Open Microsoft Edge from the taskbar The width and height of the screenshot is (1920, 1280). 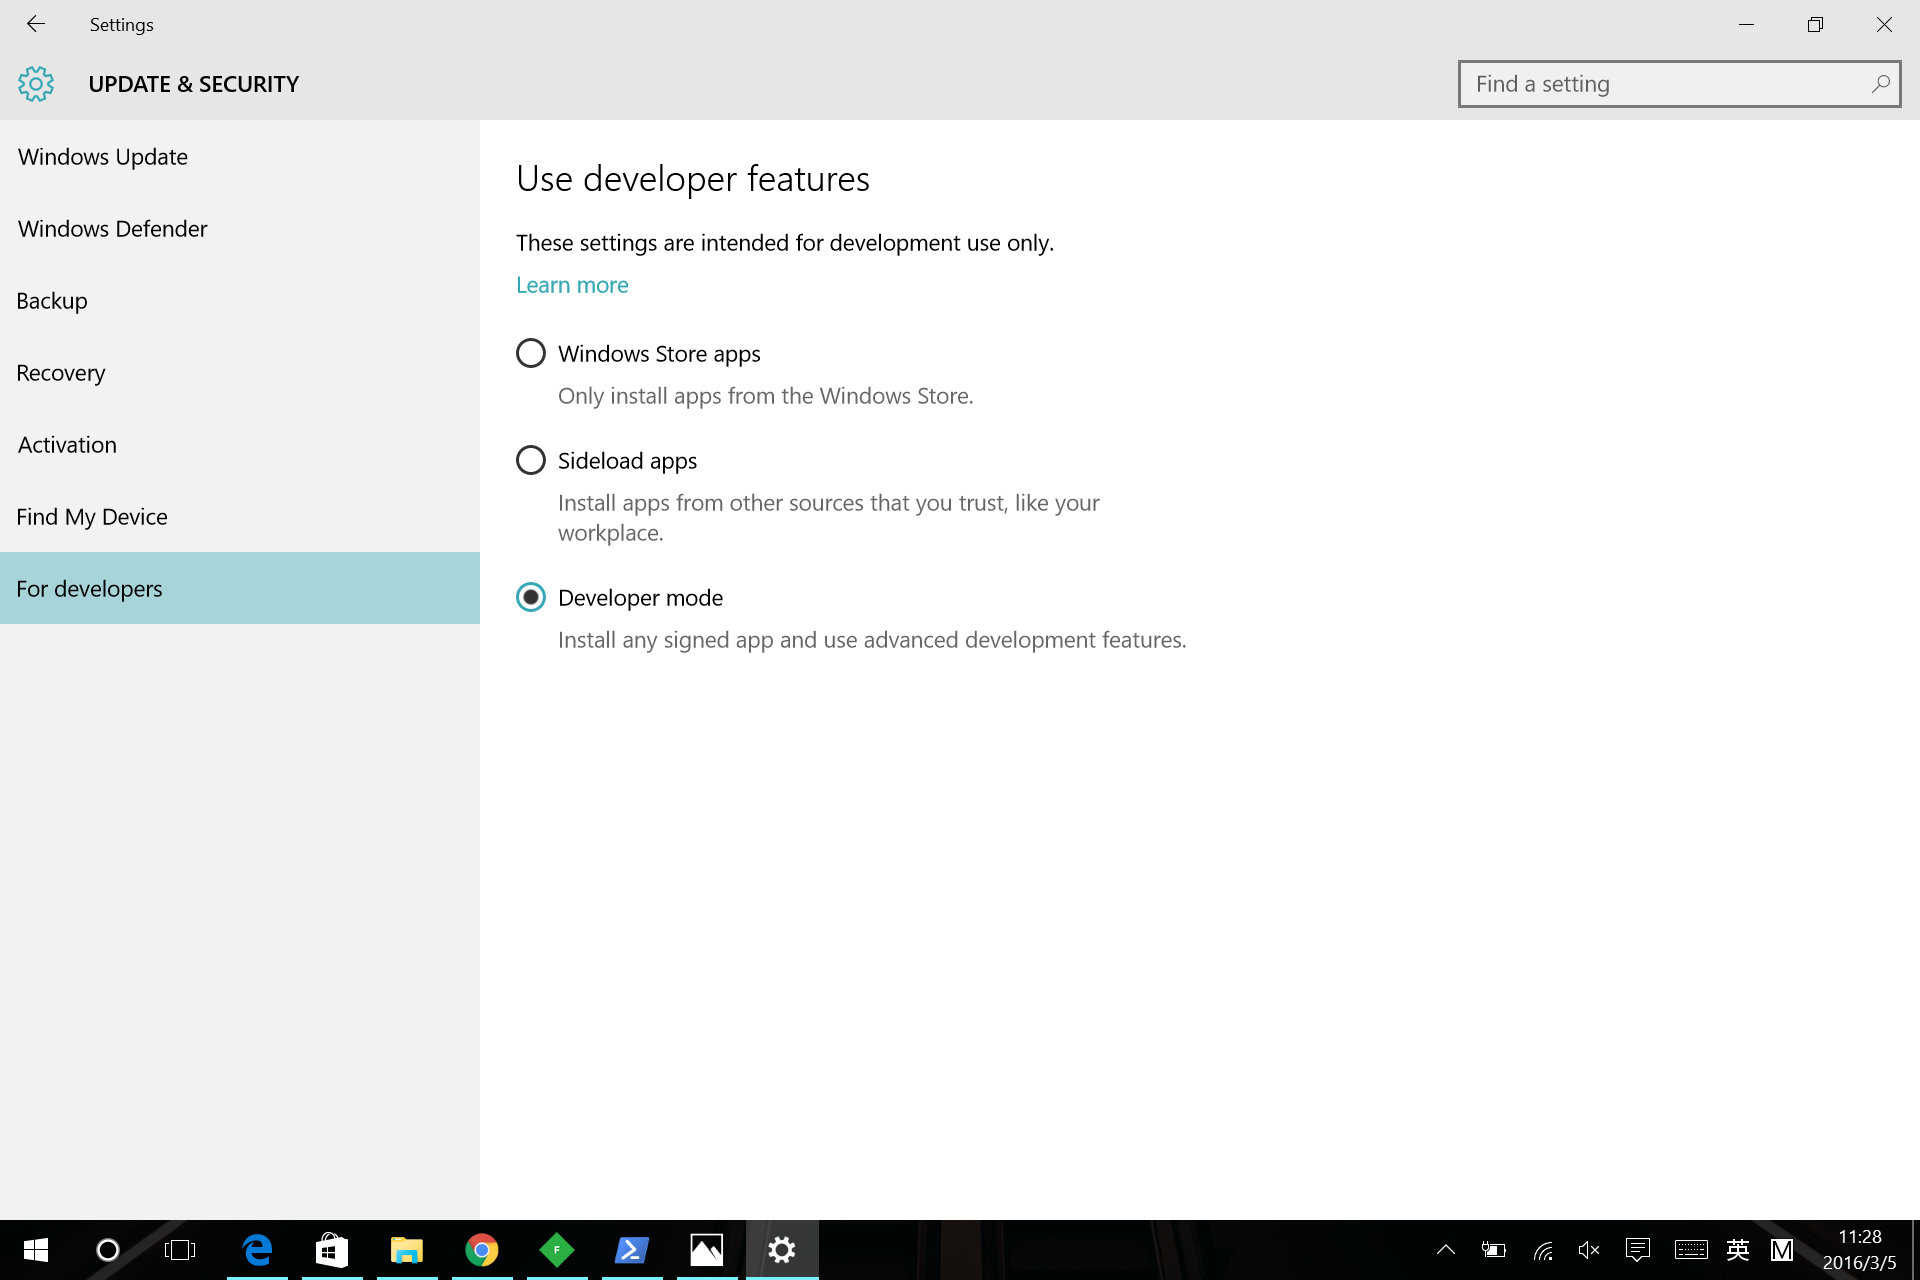click(257, 1250)
